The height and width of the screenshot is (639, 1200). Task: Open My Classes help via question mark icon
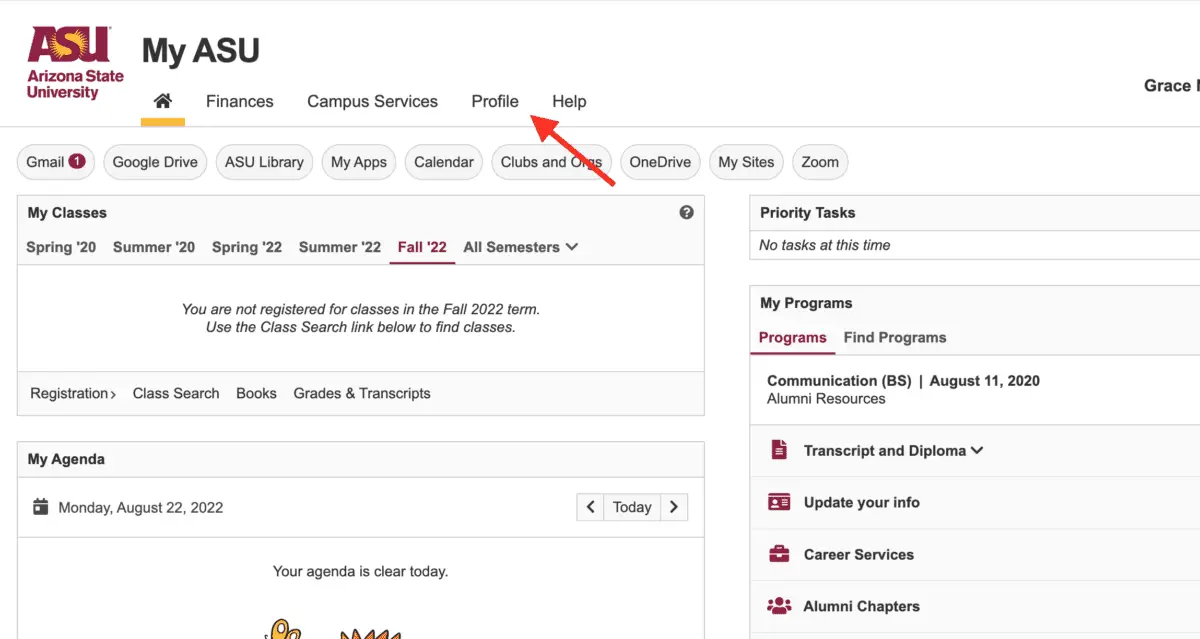pyautogui.click(x=686, y=212)
